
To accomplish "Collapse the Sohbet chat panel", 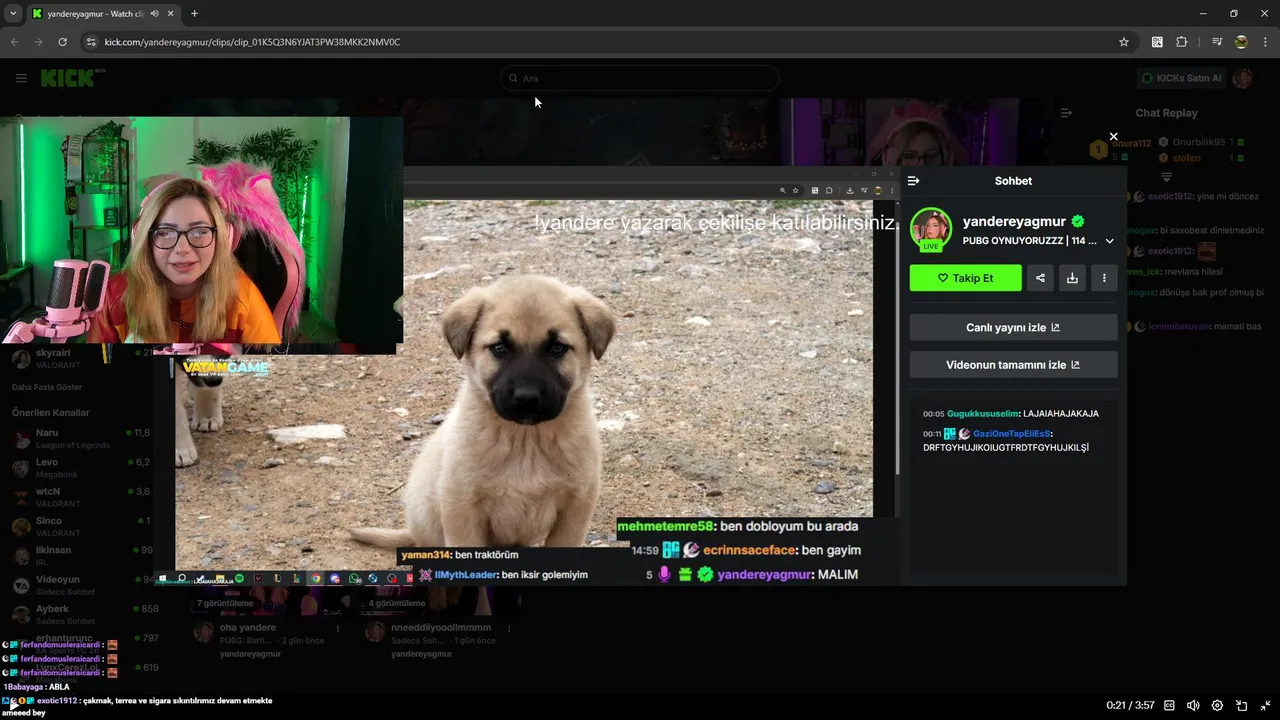I will click(913, 181).
